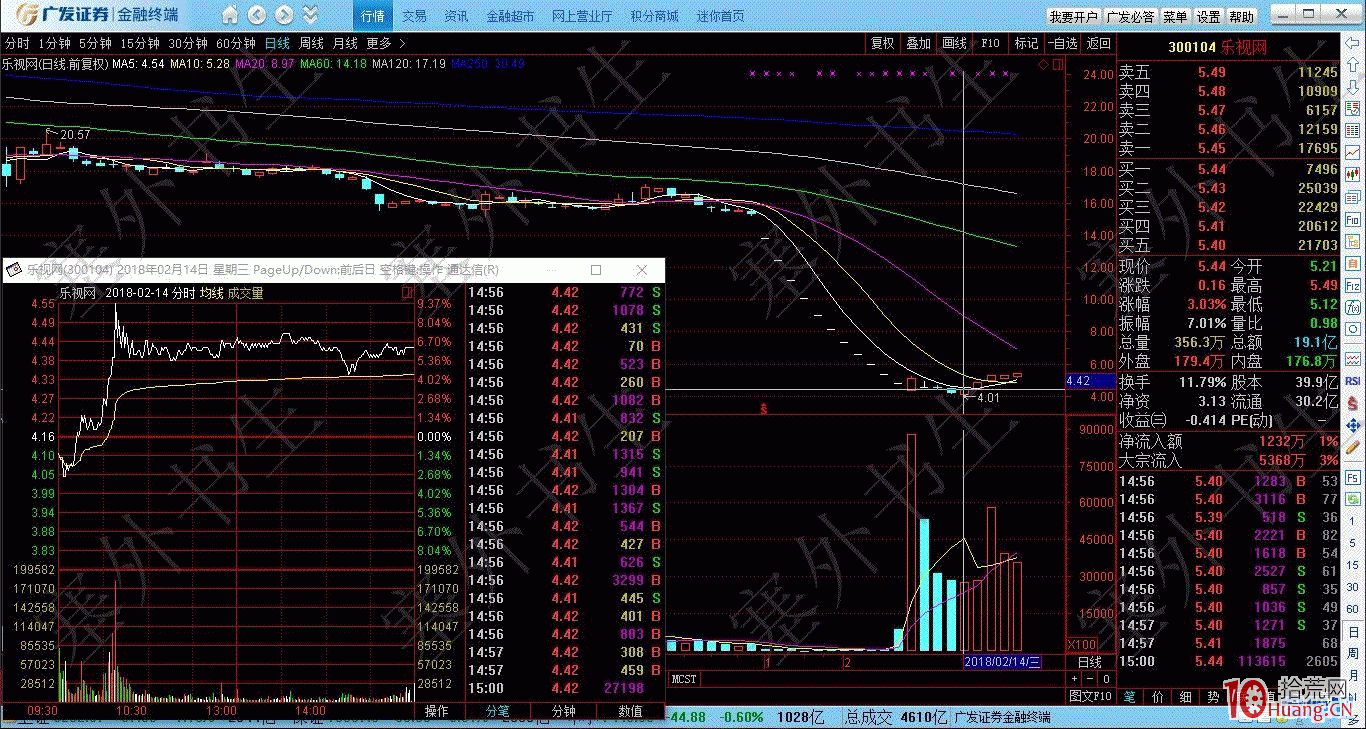Remove from watchlist via -自选
The height and width of the screenshot is (729, 1366).
click(1062, 44)
